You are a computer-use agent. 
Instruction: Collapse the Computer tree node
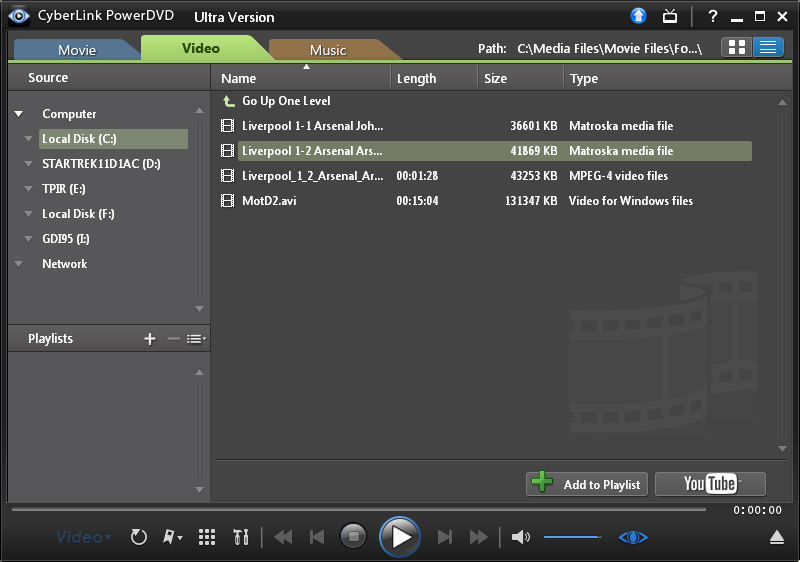[x=18, y=114]
